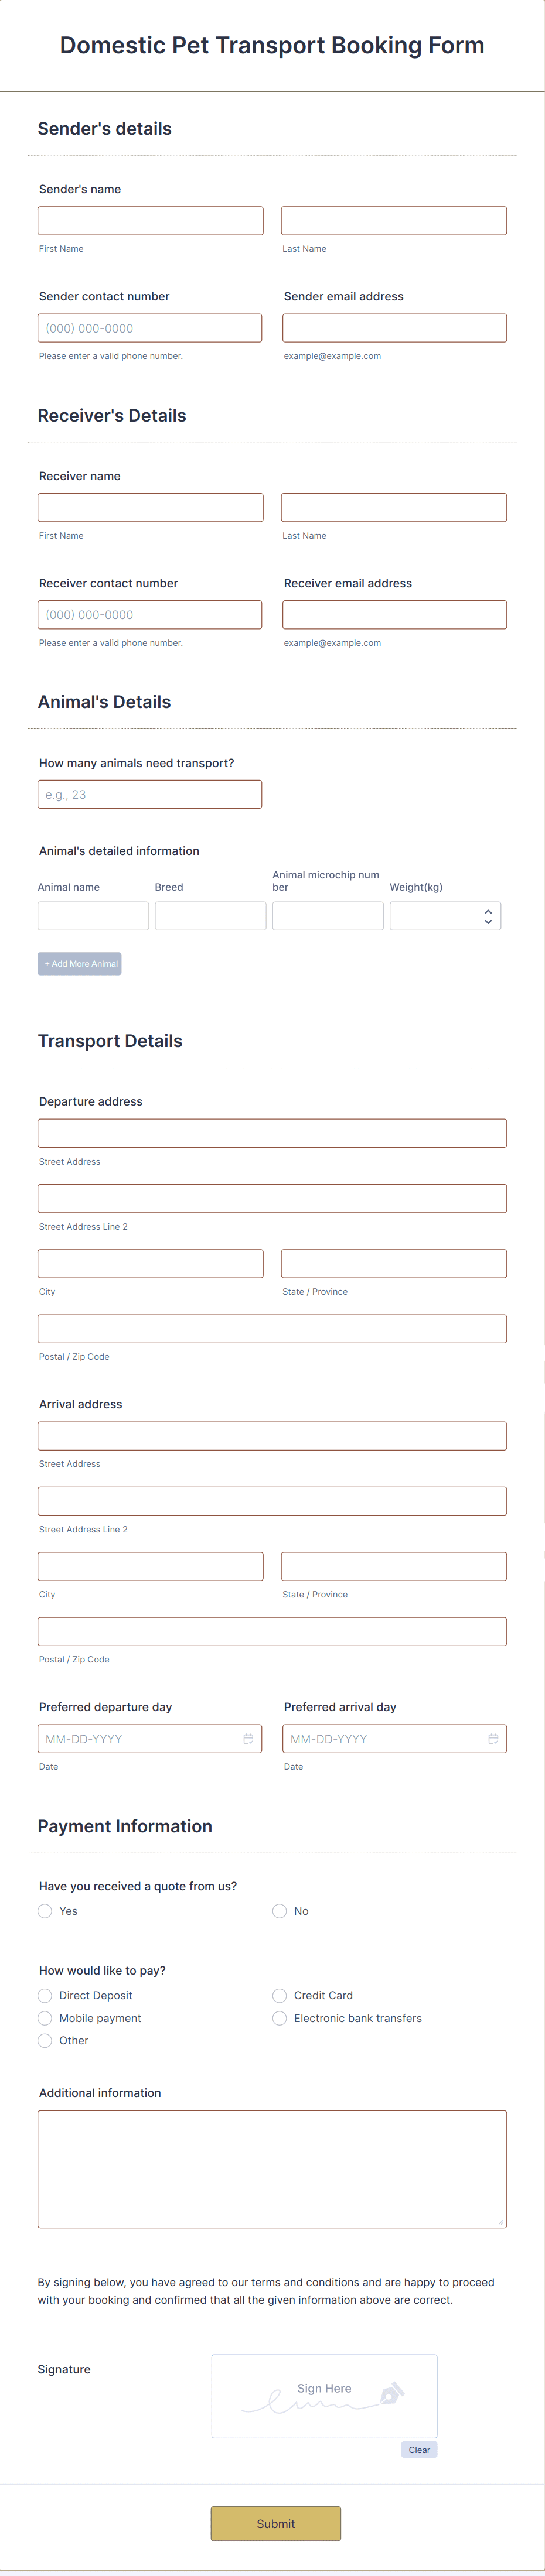Image resolution: width=545 pixels, height=2576 pixels.
Task: Decrease Weight(kg) using the down stepper arrow
Action: pyautogui.click(x=487, y=922)
